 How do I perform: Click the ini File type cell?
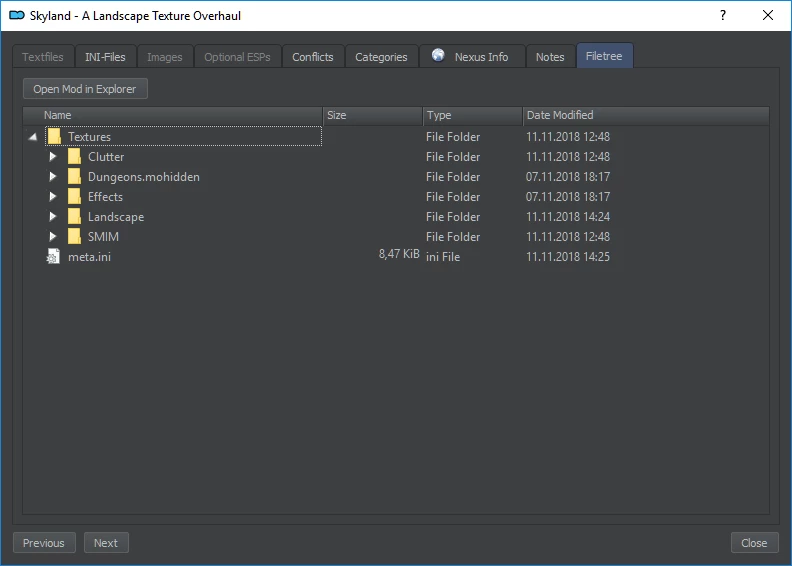pyautogui.click(x=443, y=256)
